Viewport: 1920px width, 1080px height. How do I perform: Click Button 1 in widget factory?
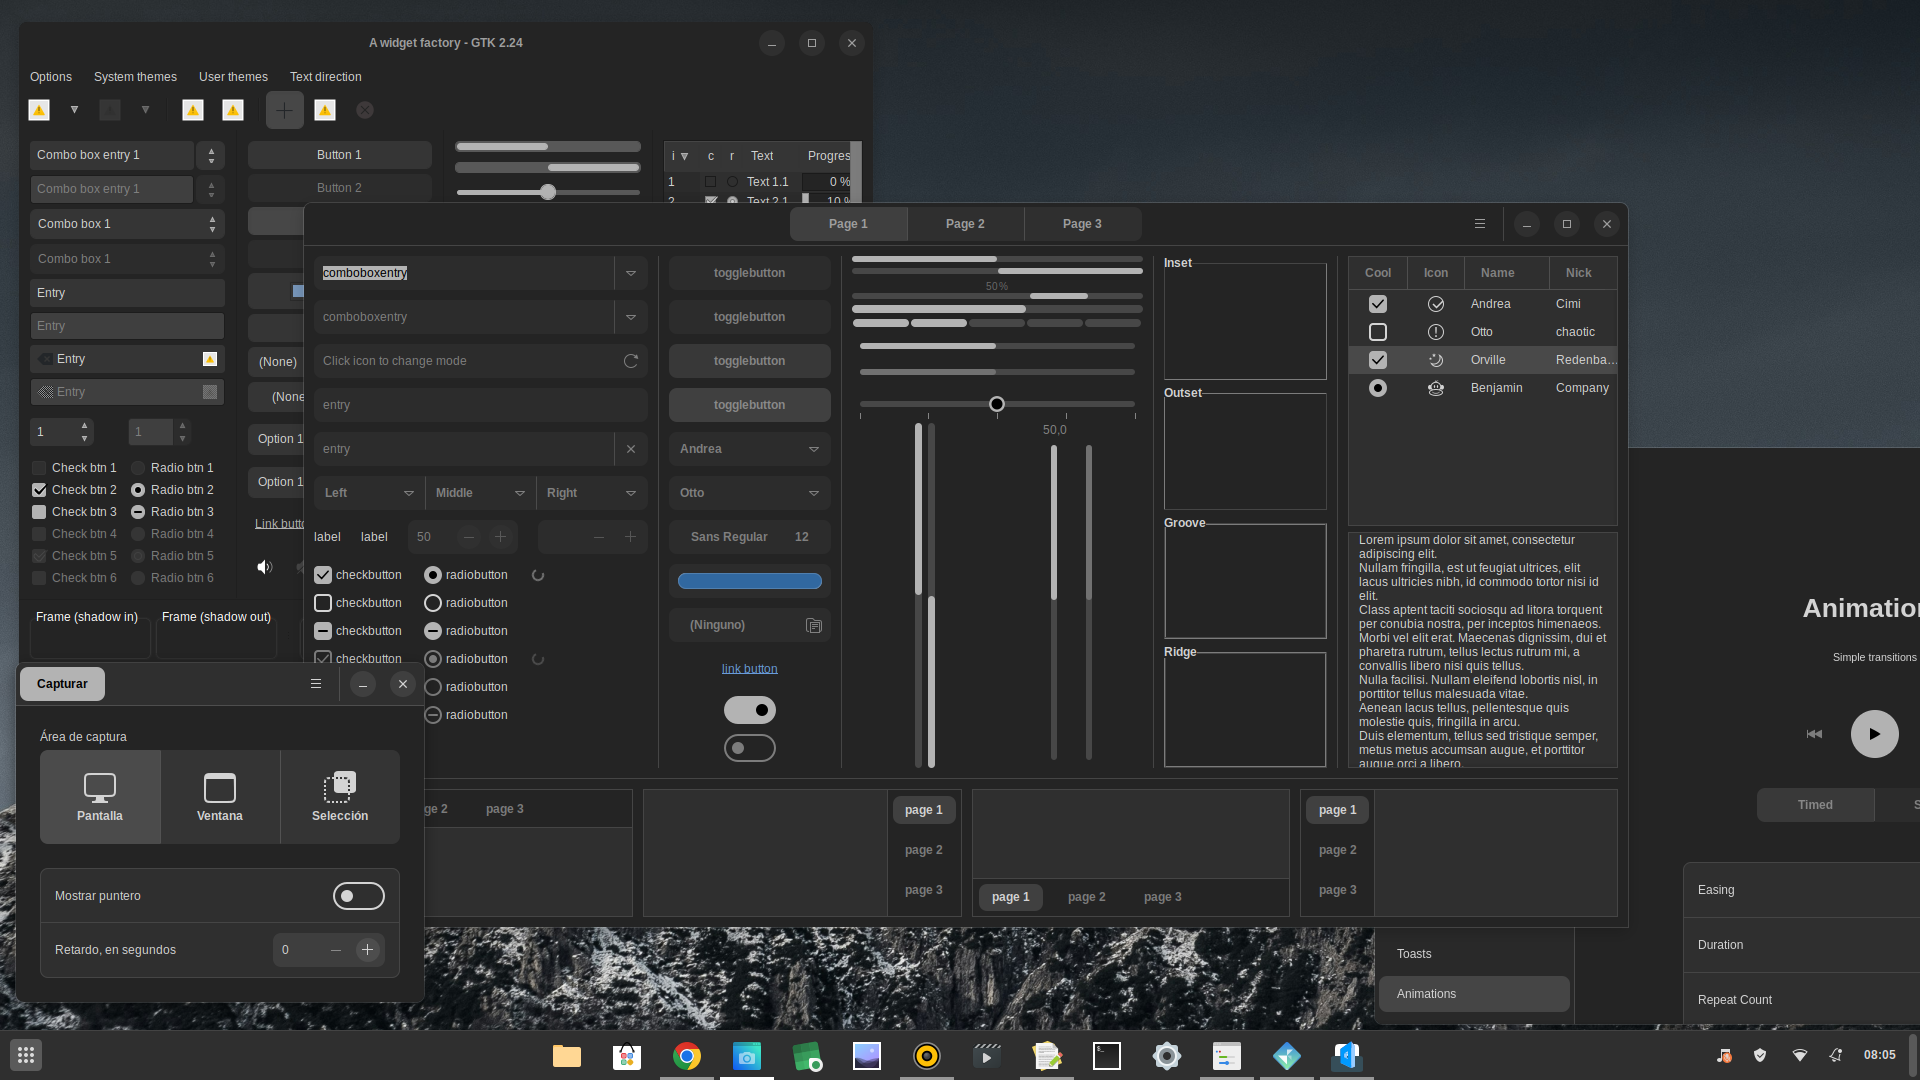339,155
